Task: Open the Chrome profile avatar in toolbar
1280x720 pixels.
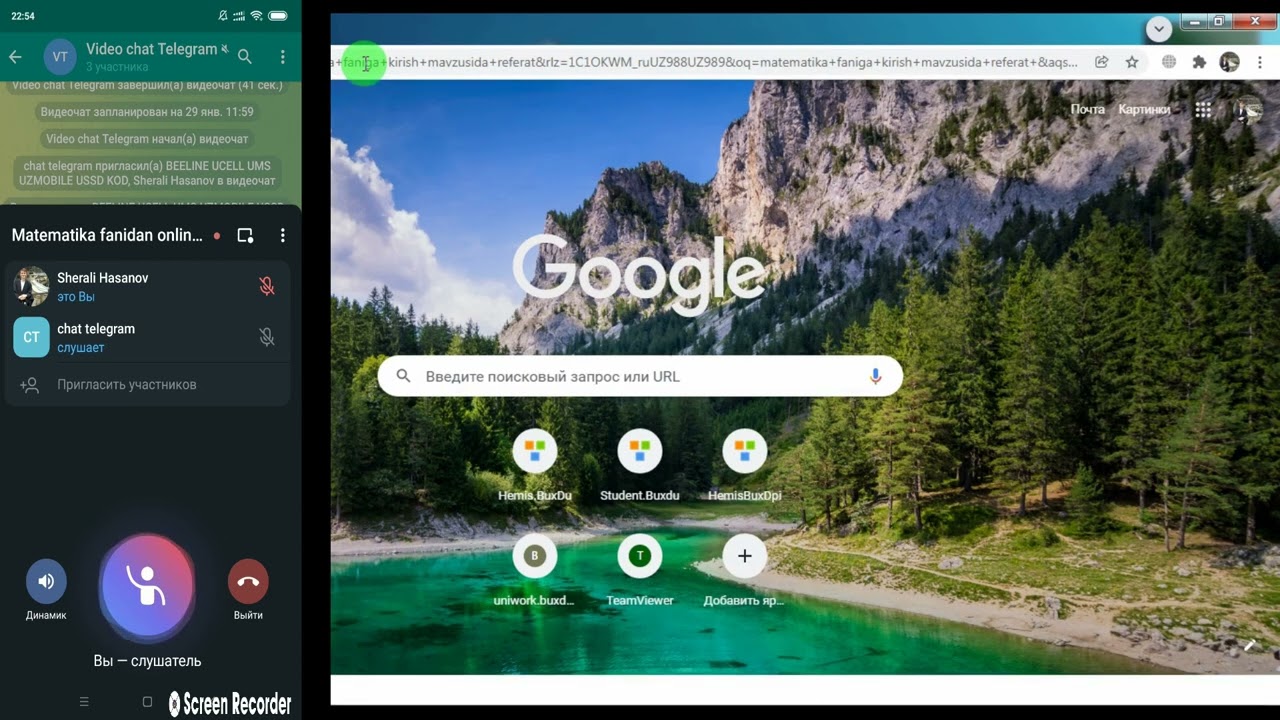Action: tap(1230, 62)
